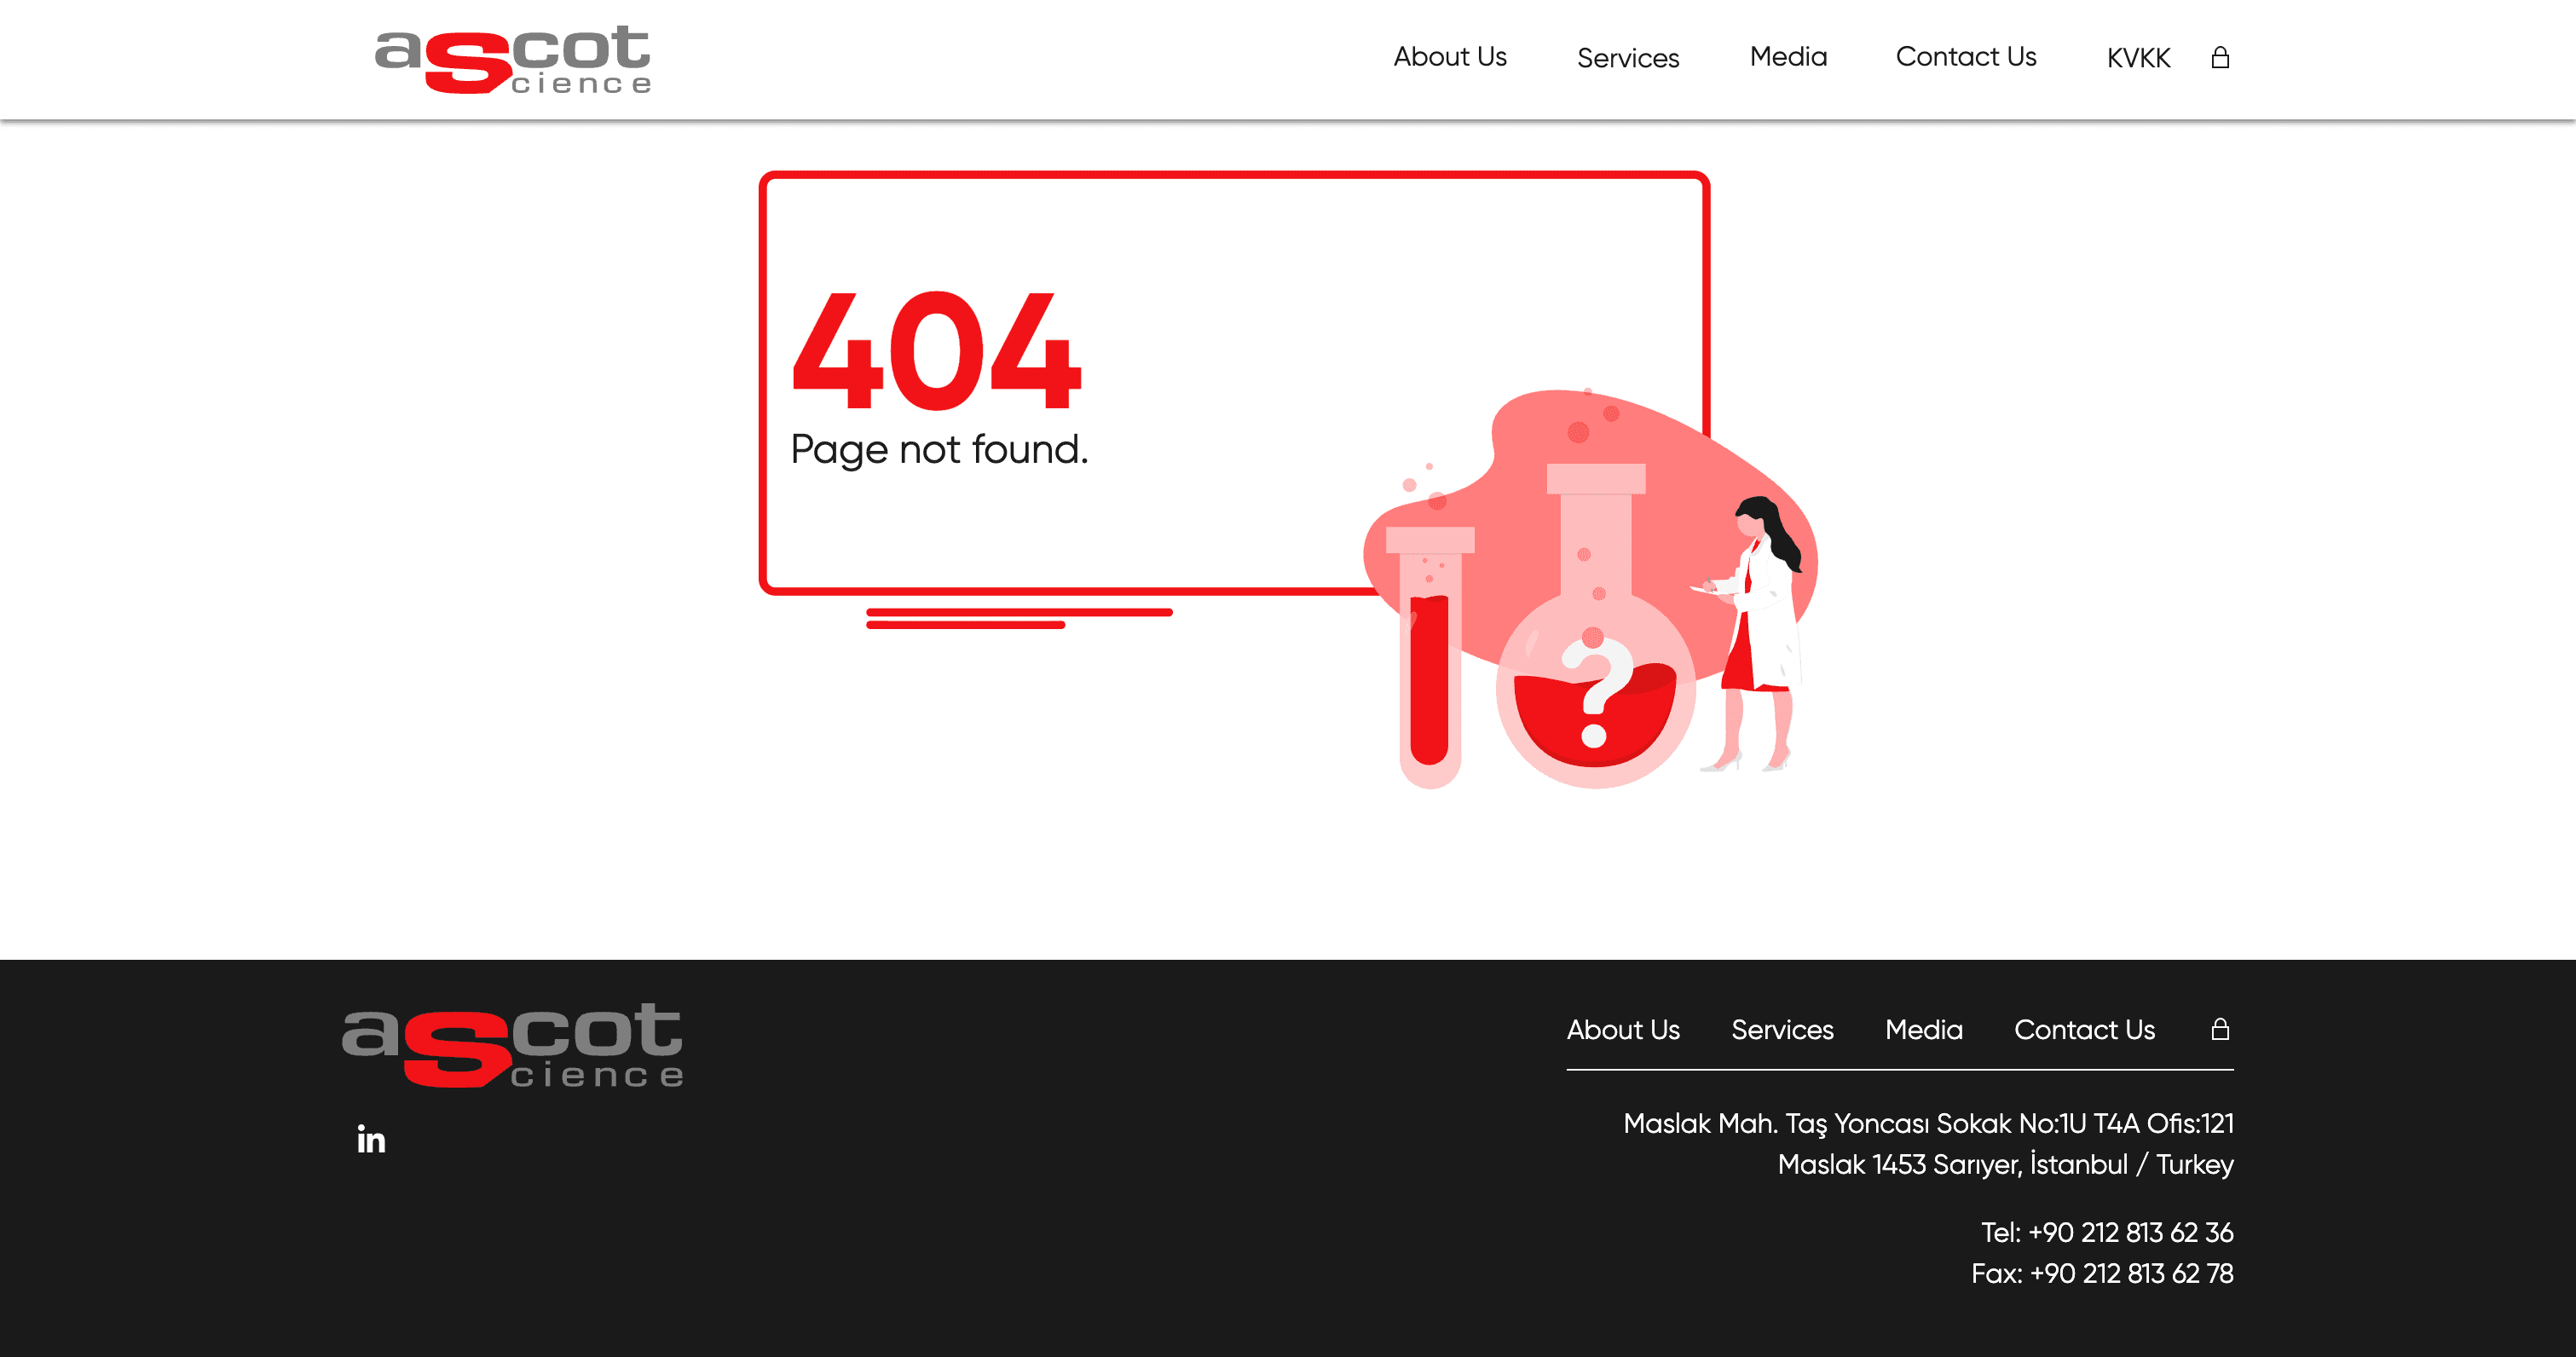The width and height of the screenshot is (2576, 1357).
Task: Select About Us in the top navigation
Action: point(1450,57)
